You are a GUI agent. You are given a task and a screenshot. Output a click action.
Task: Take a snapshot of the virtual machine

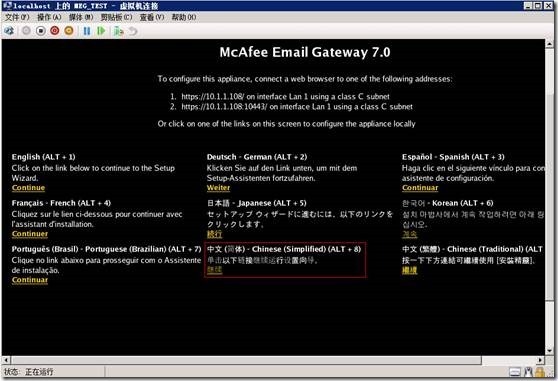click(x=118, y=31)
